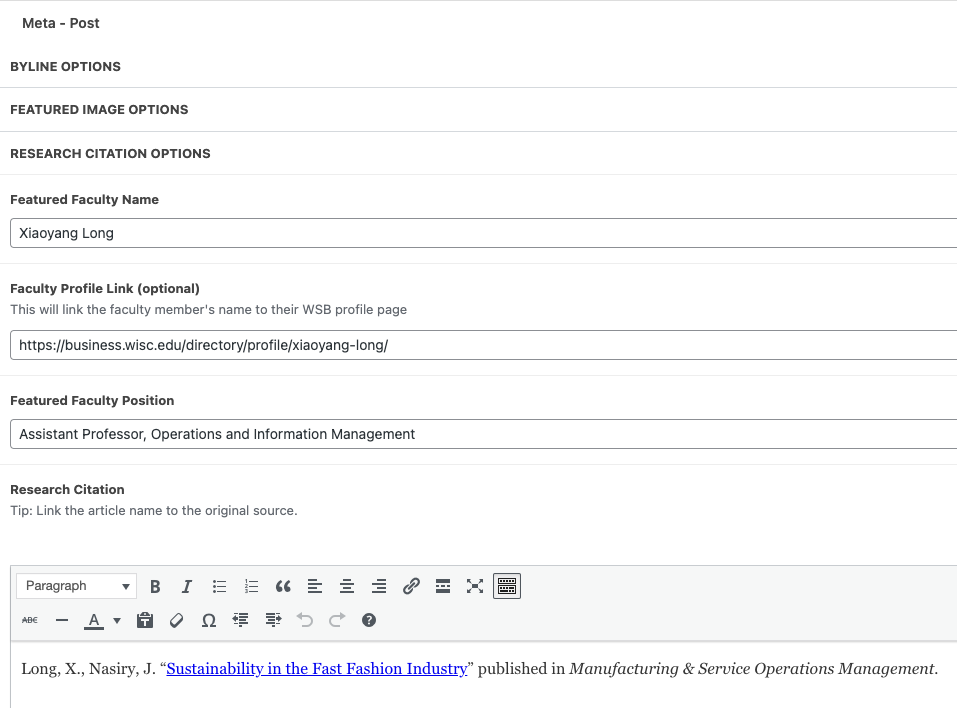Collapse the Research Citation Options section
957x708 pixels.
pyautogui.click(x=110, y=153)
